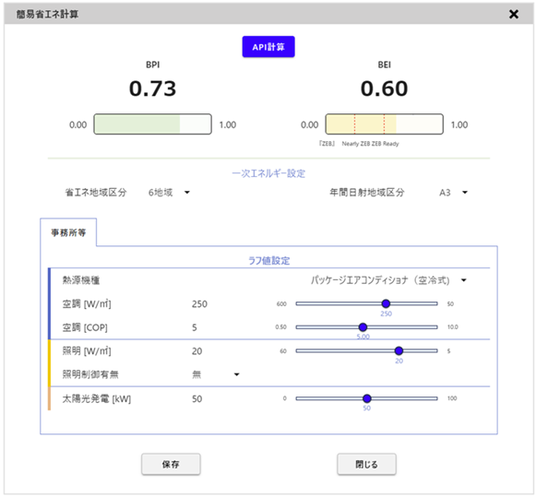
Task: Click the 照明 [W/㎡] value 20
Action: (x=197, y=351)
